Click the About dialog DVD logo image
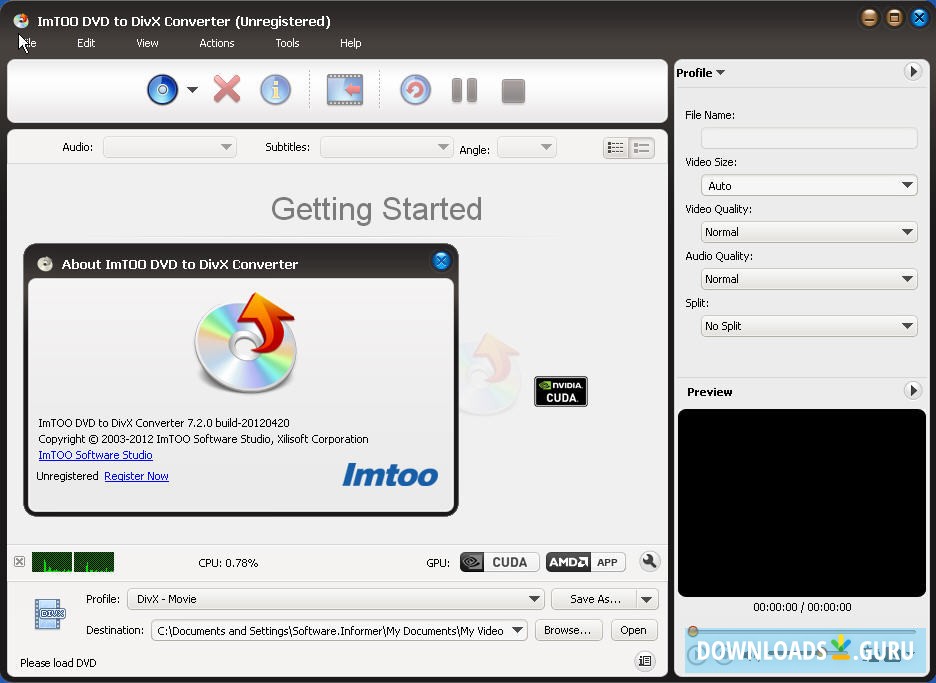The image size is (936, 683). 245,342
